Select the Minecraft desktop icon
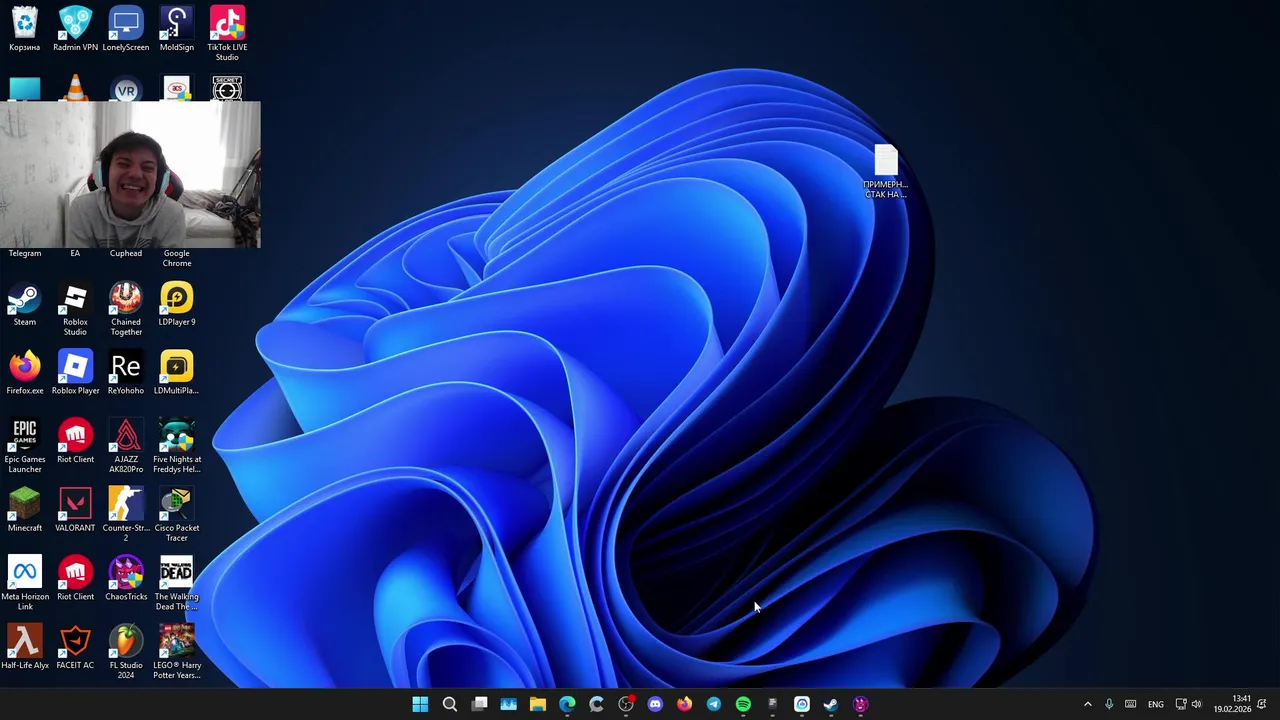This screenshot has height=720, width=1280. point(24,510)
